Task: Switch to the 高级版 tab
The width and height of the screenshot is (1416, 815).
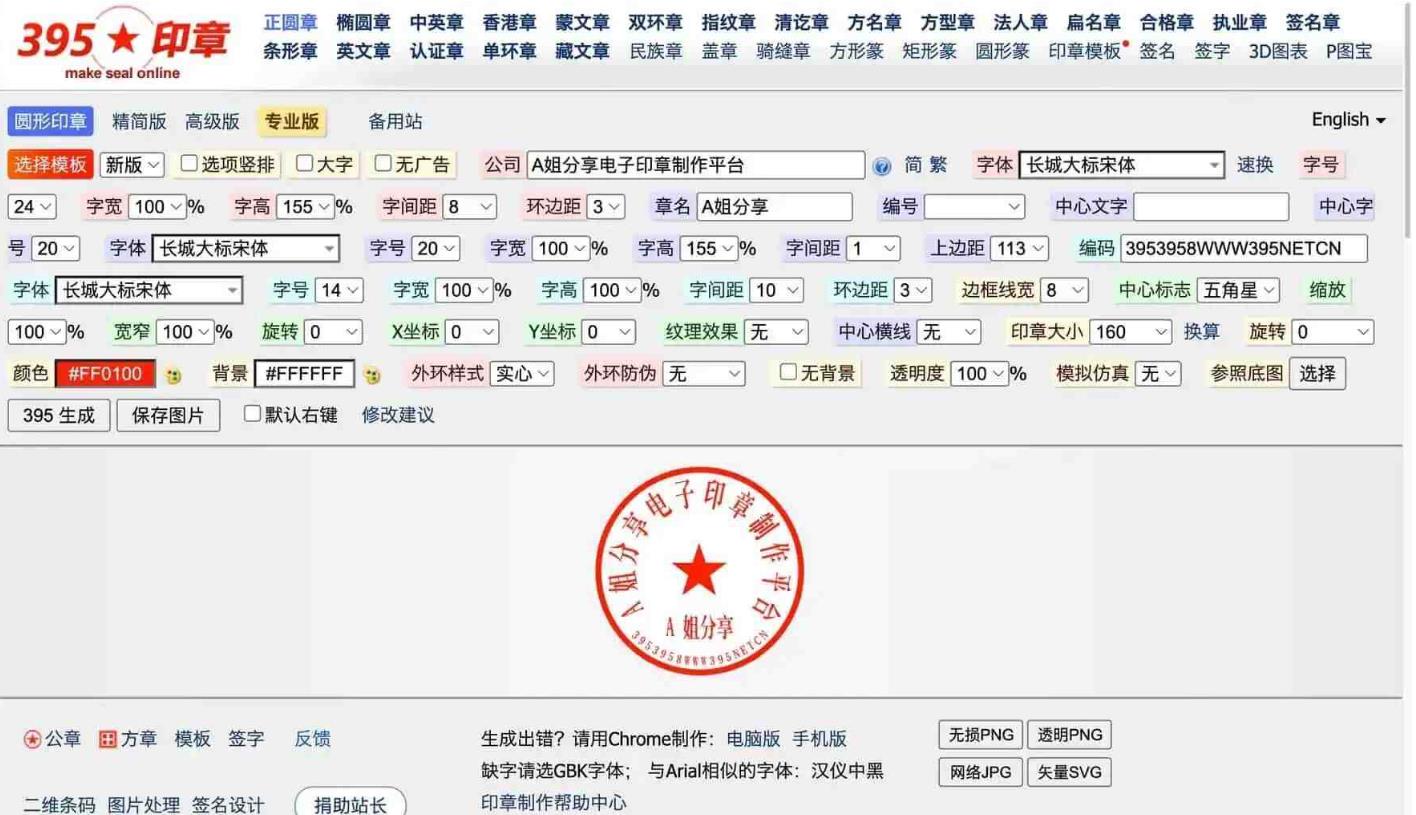Action: coord(212,122)
